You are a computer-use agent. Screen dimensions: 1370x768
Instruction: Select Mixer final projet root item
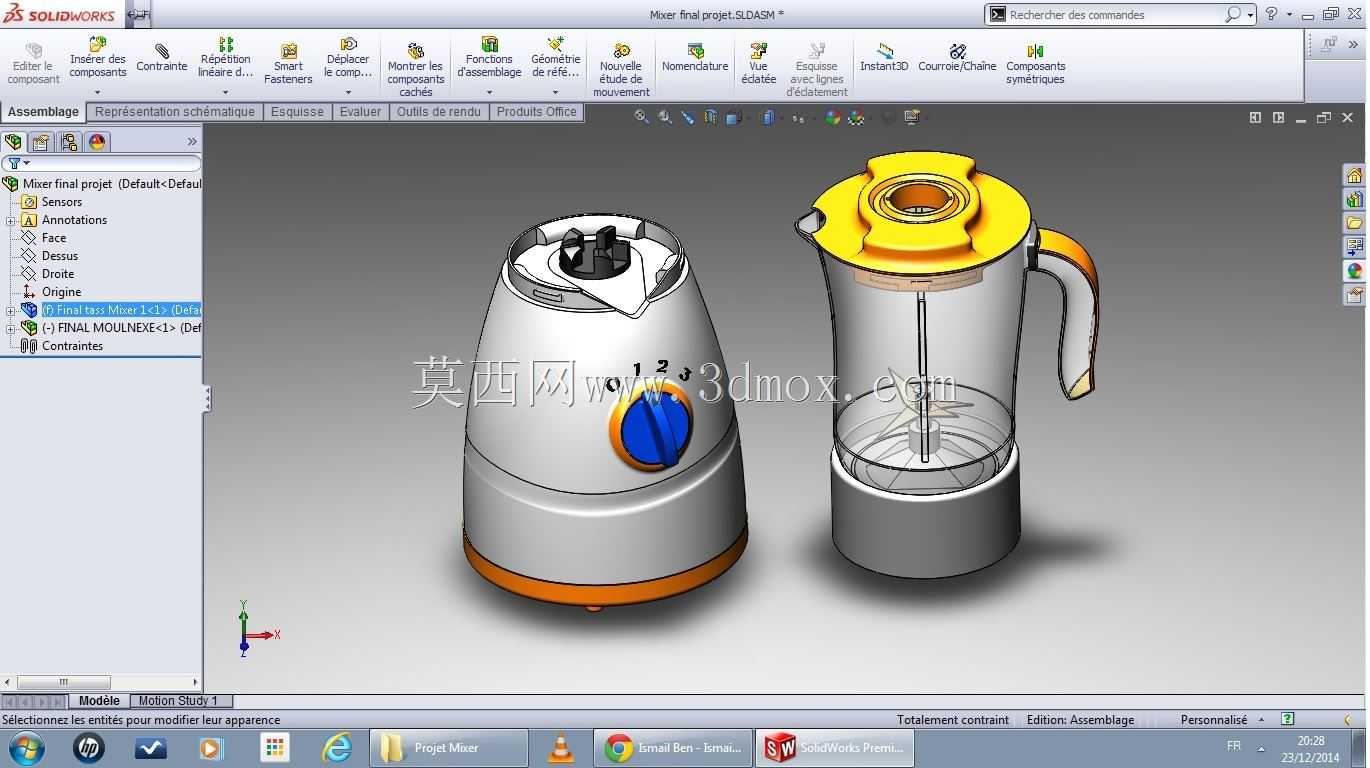coord(102,184)
